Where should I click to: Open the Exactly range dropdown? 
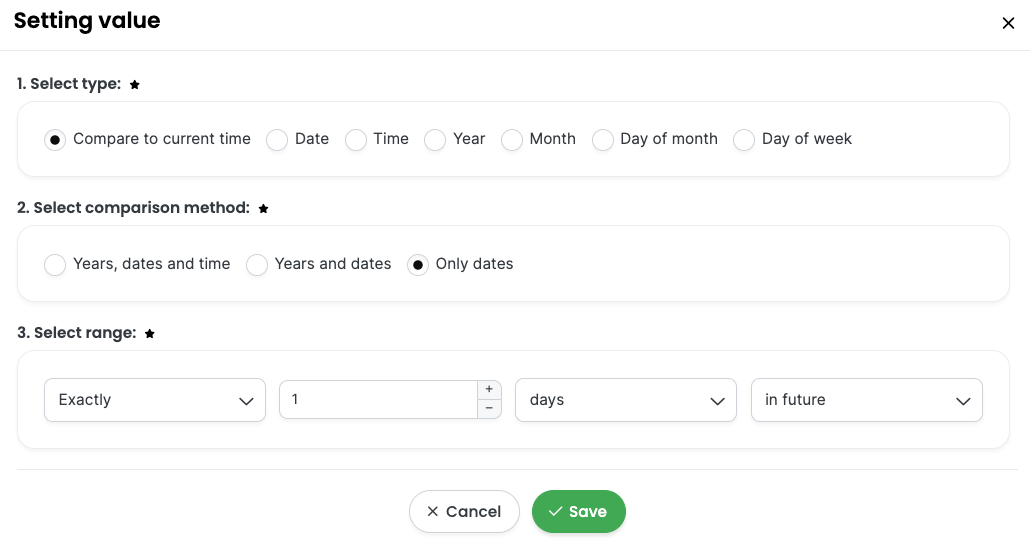coord(155,400)
